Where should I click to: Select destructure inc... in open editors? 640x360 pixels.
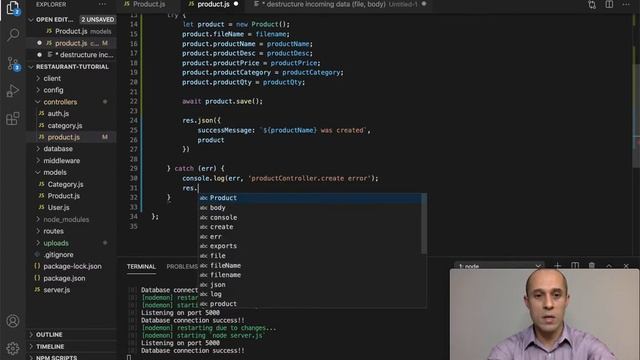tap(72, 55)
